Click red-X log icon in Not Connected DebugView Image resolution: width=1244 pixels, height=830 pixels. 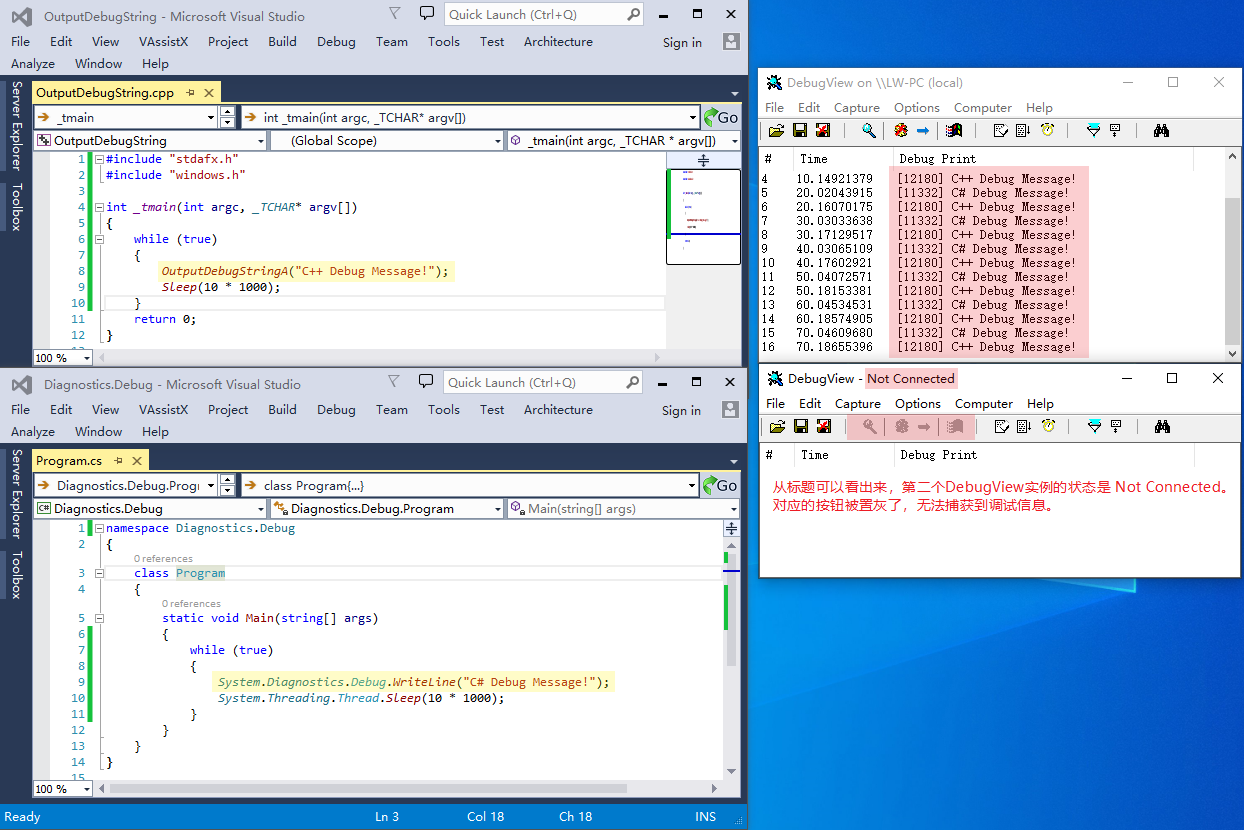tap(823, 427)
